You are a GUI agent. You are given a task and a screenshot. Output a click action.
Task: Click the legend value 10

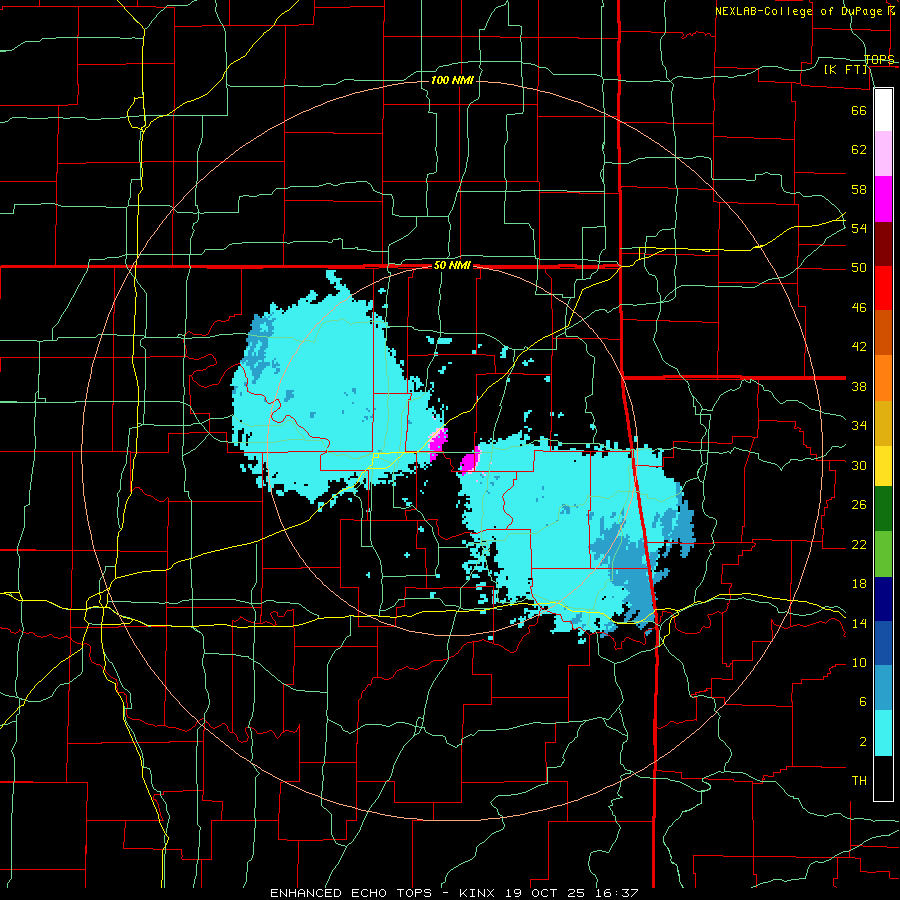point(859,662)
